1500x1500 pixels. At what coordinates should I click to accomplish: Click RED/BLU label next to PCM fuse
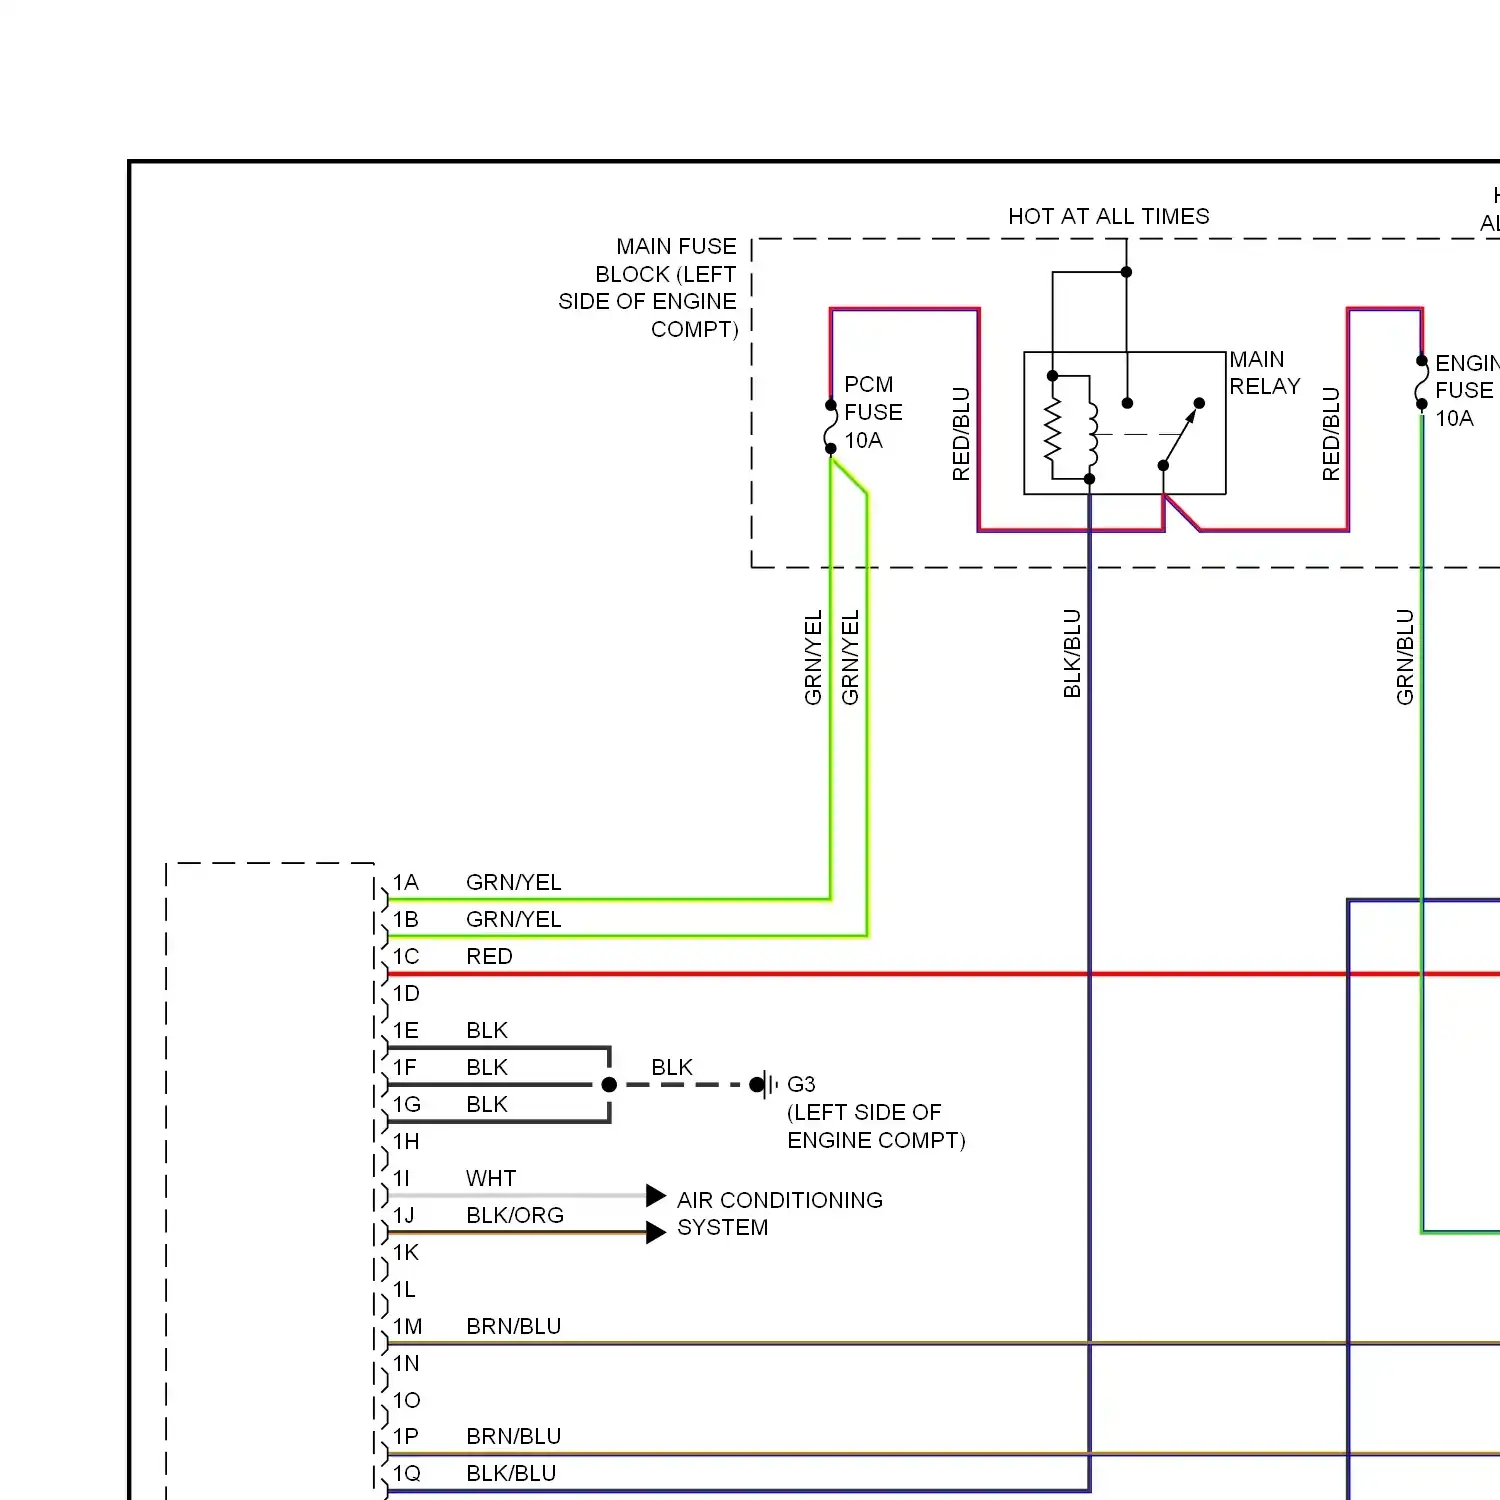(961, 433)
